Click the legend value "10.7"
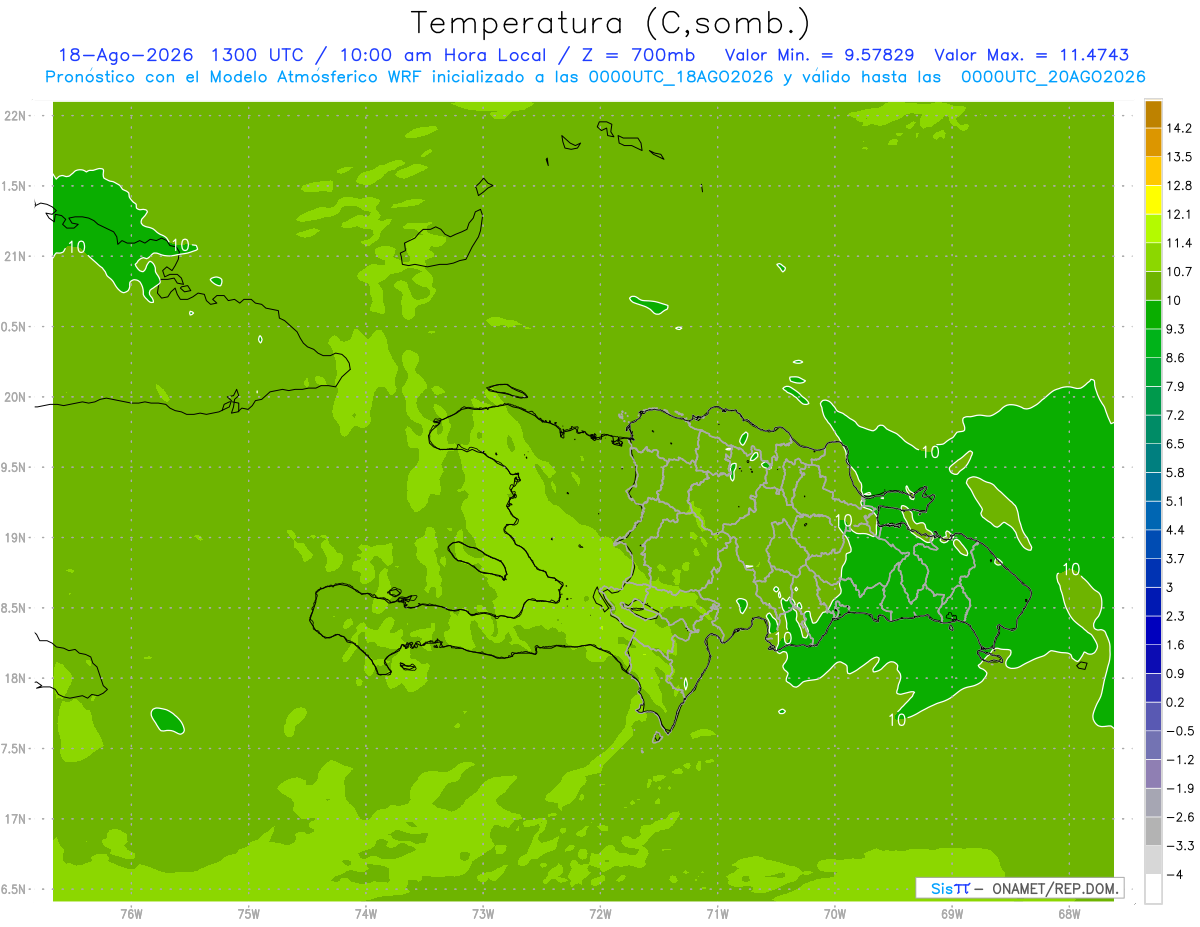Screen dimensions: 1200x927 click(x=1180, y=271)
